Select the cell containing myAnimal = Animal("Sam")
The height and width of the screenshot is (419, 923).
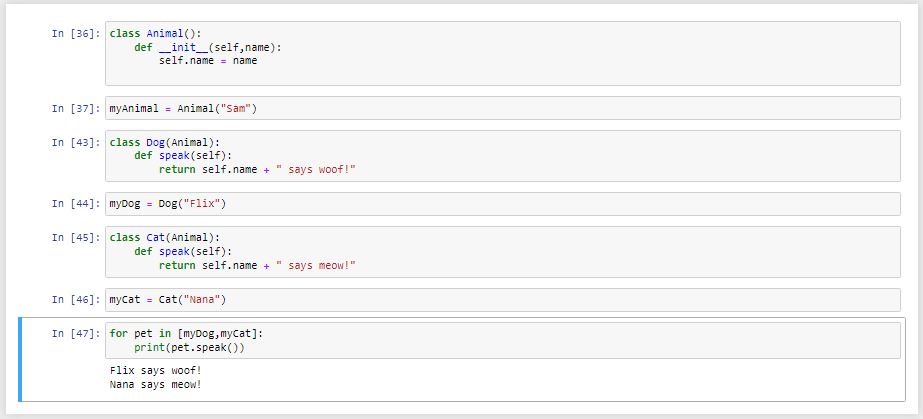click(500, 108)
